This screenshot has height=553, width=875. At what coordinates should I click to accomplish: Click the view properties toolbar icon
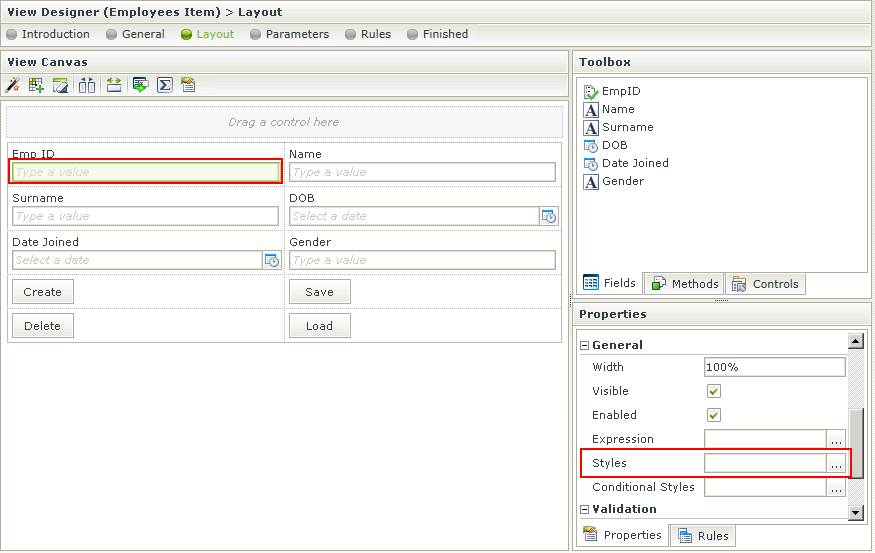(189, 85)
